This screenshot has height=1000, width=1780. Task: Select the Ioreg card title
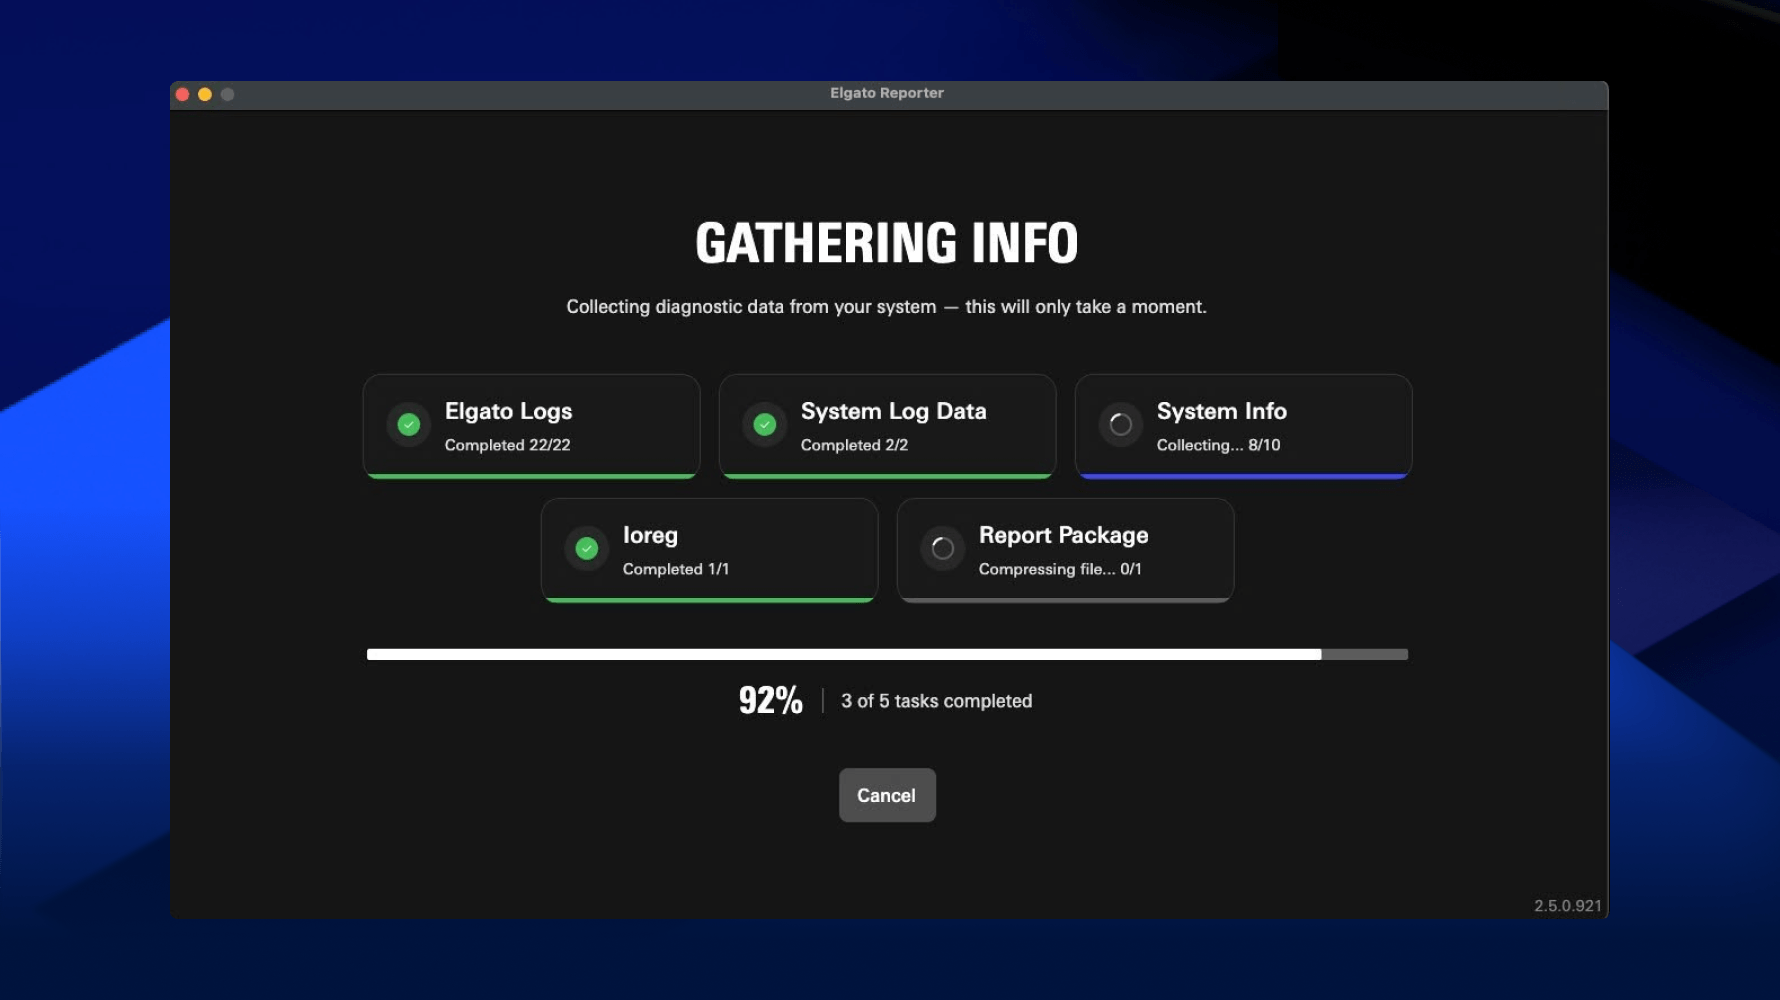[x=650, y=536]
